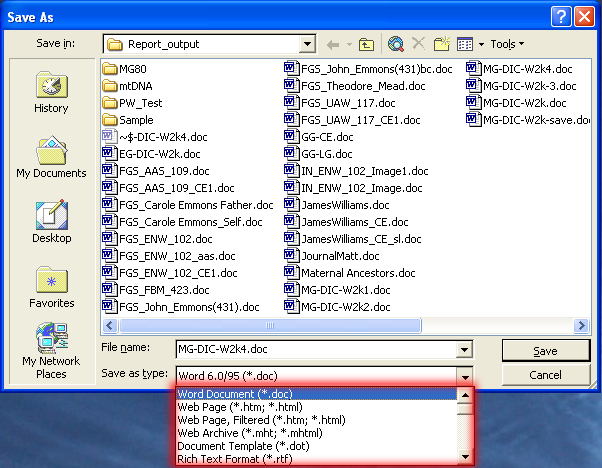602x468 pixels.
Task: Open My Network Places
Action: pyautogui.click(x=51, y=351)
